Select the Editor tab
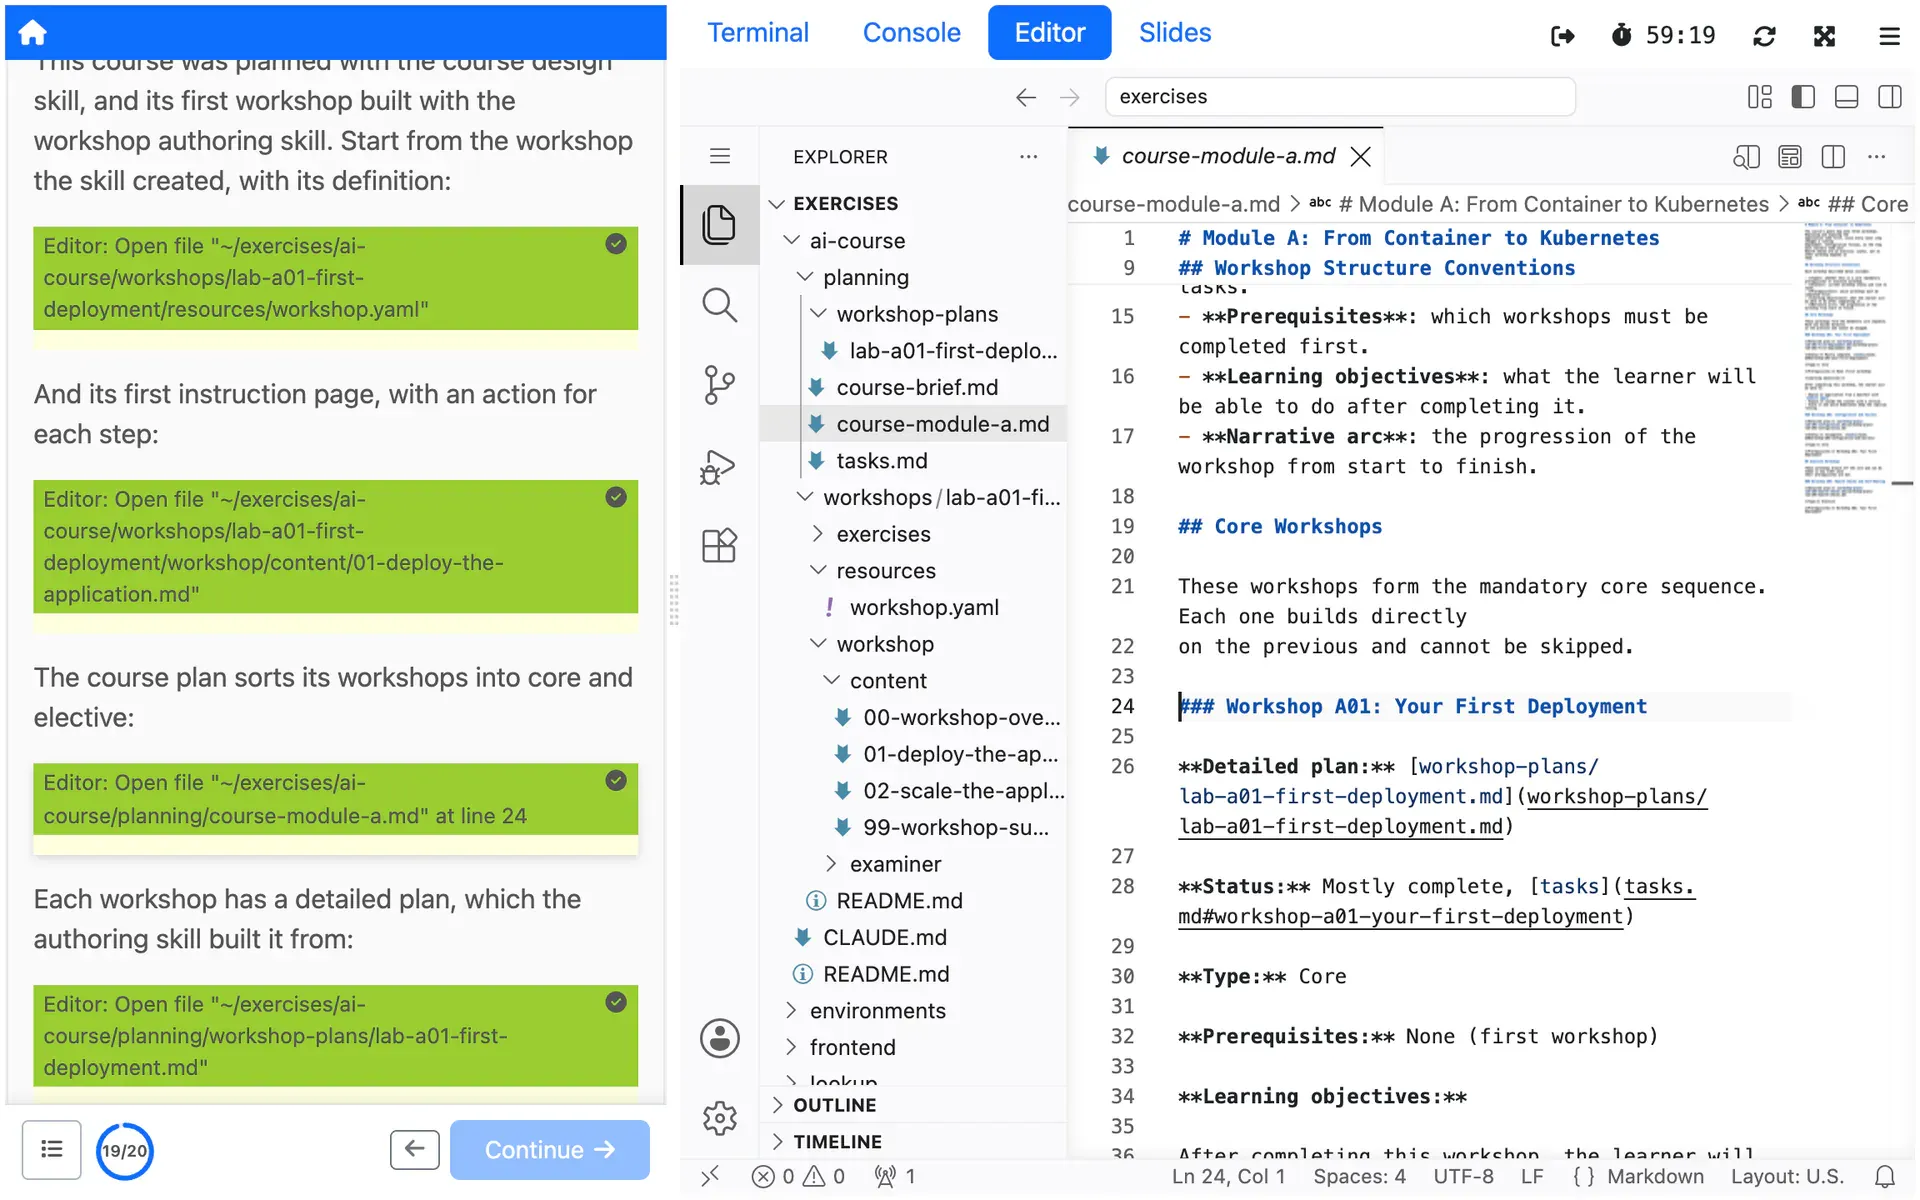1920x1200 pixels. tap(1049, 33)
